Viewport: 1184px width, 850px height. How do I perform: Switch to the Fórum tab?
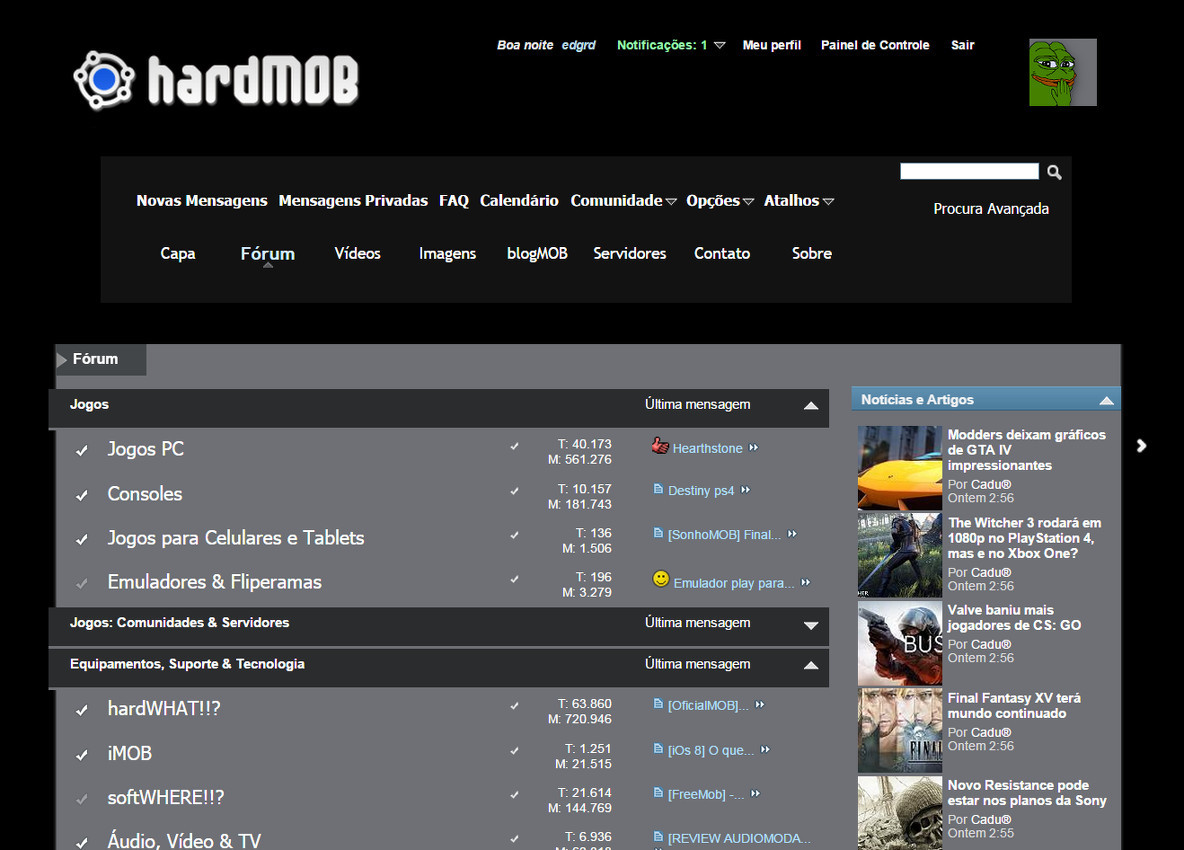267,254
